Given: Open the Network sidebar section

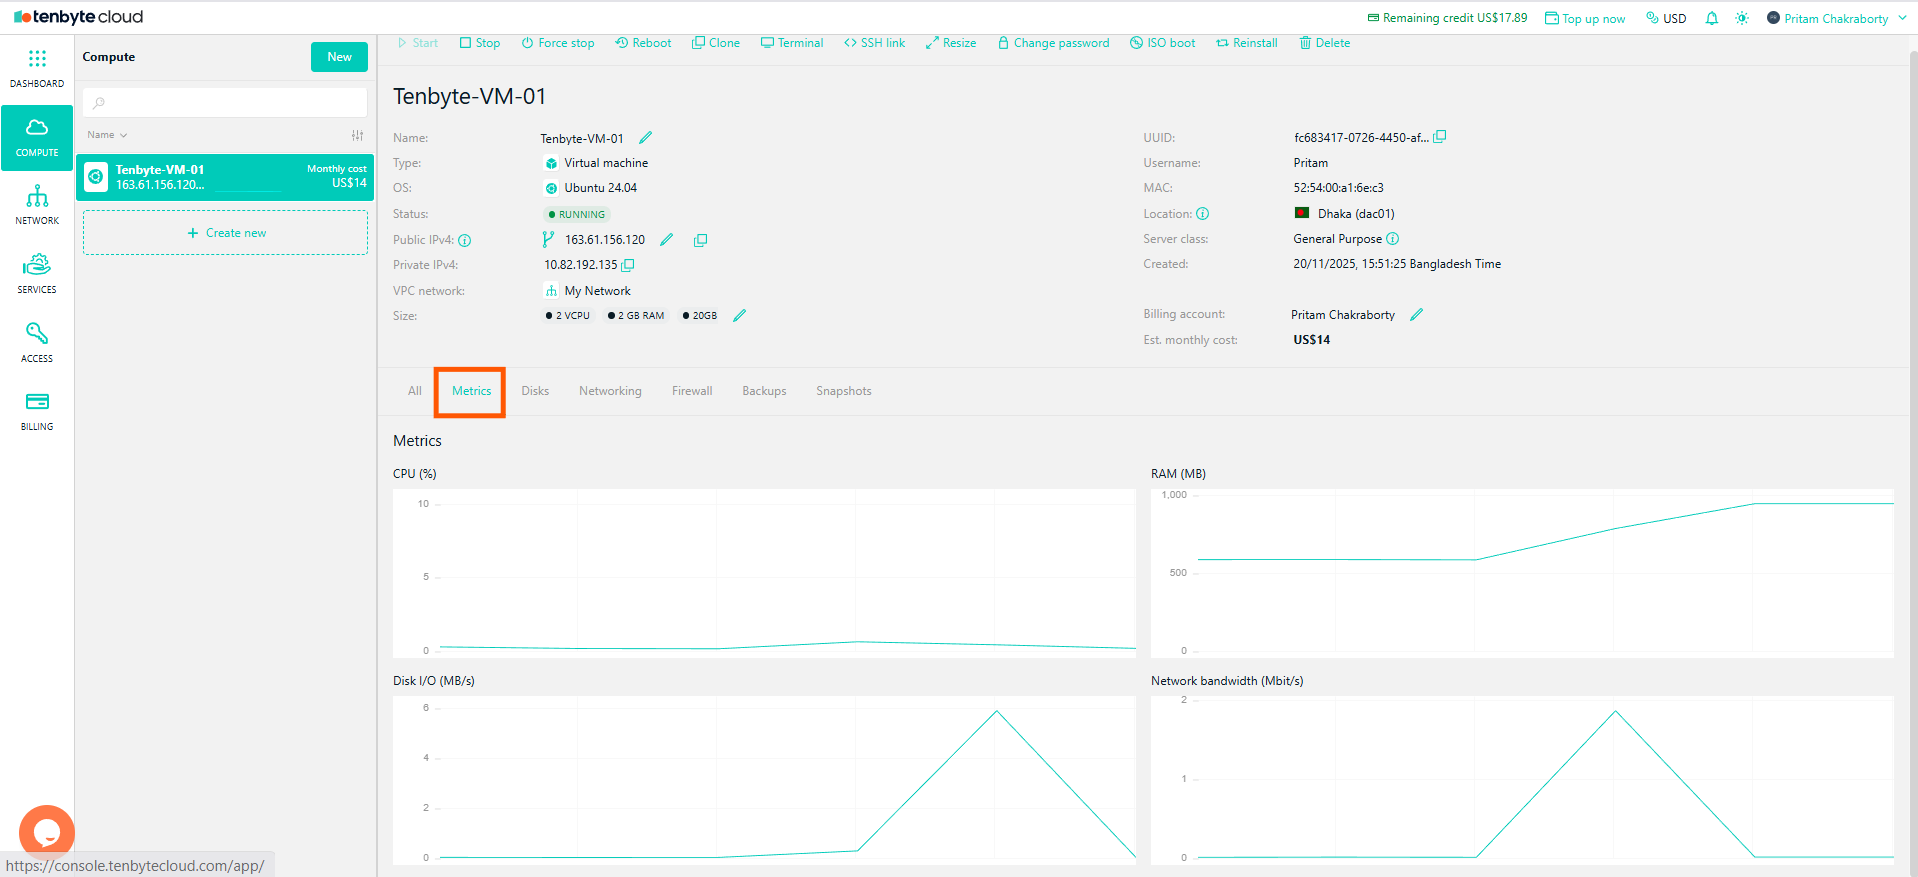Looking at the screenshot, I should 37,205.
